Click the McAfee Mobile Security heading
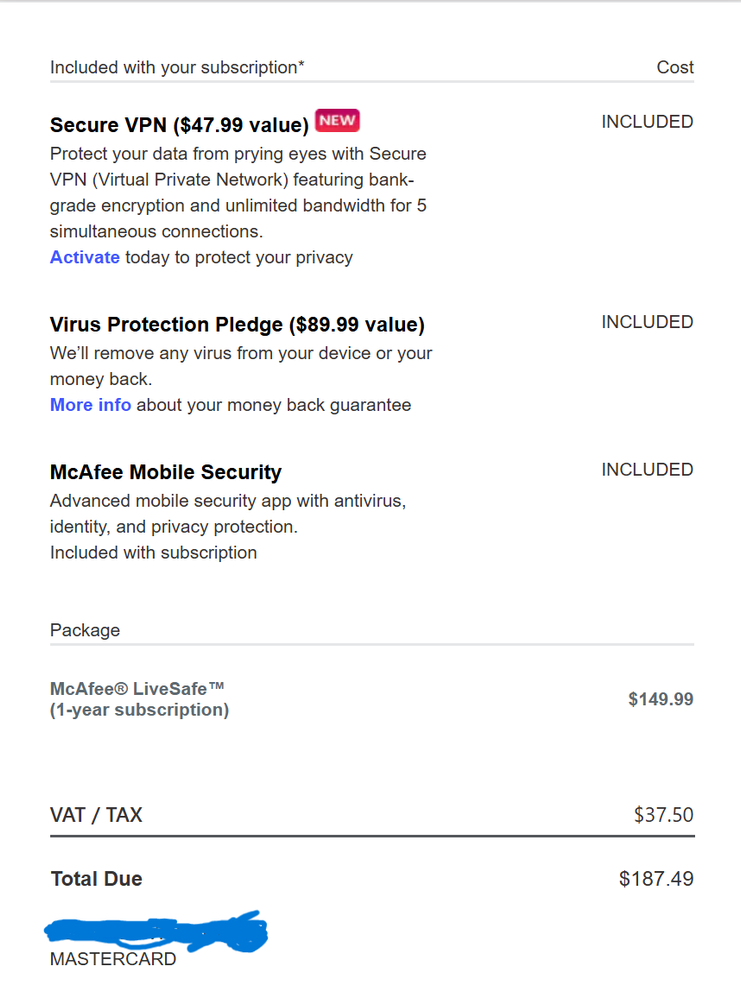 [166, 472]
